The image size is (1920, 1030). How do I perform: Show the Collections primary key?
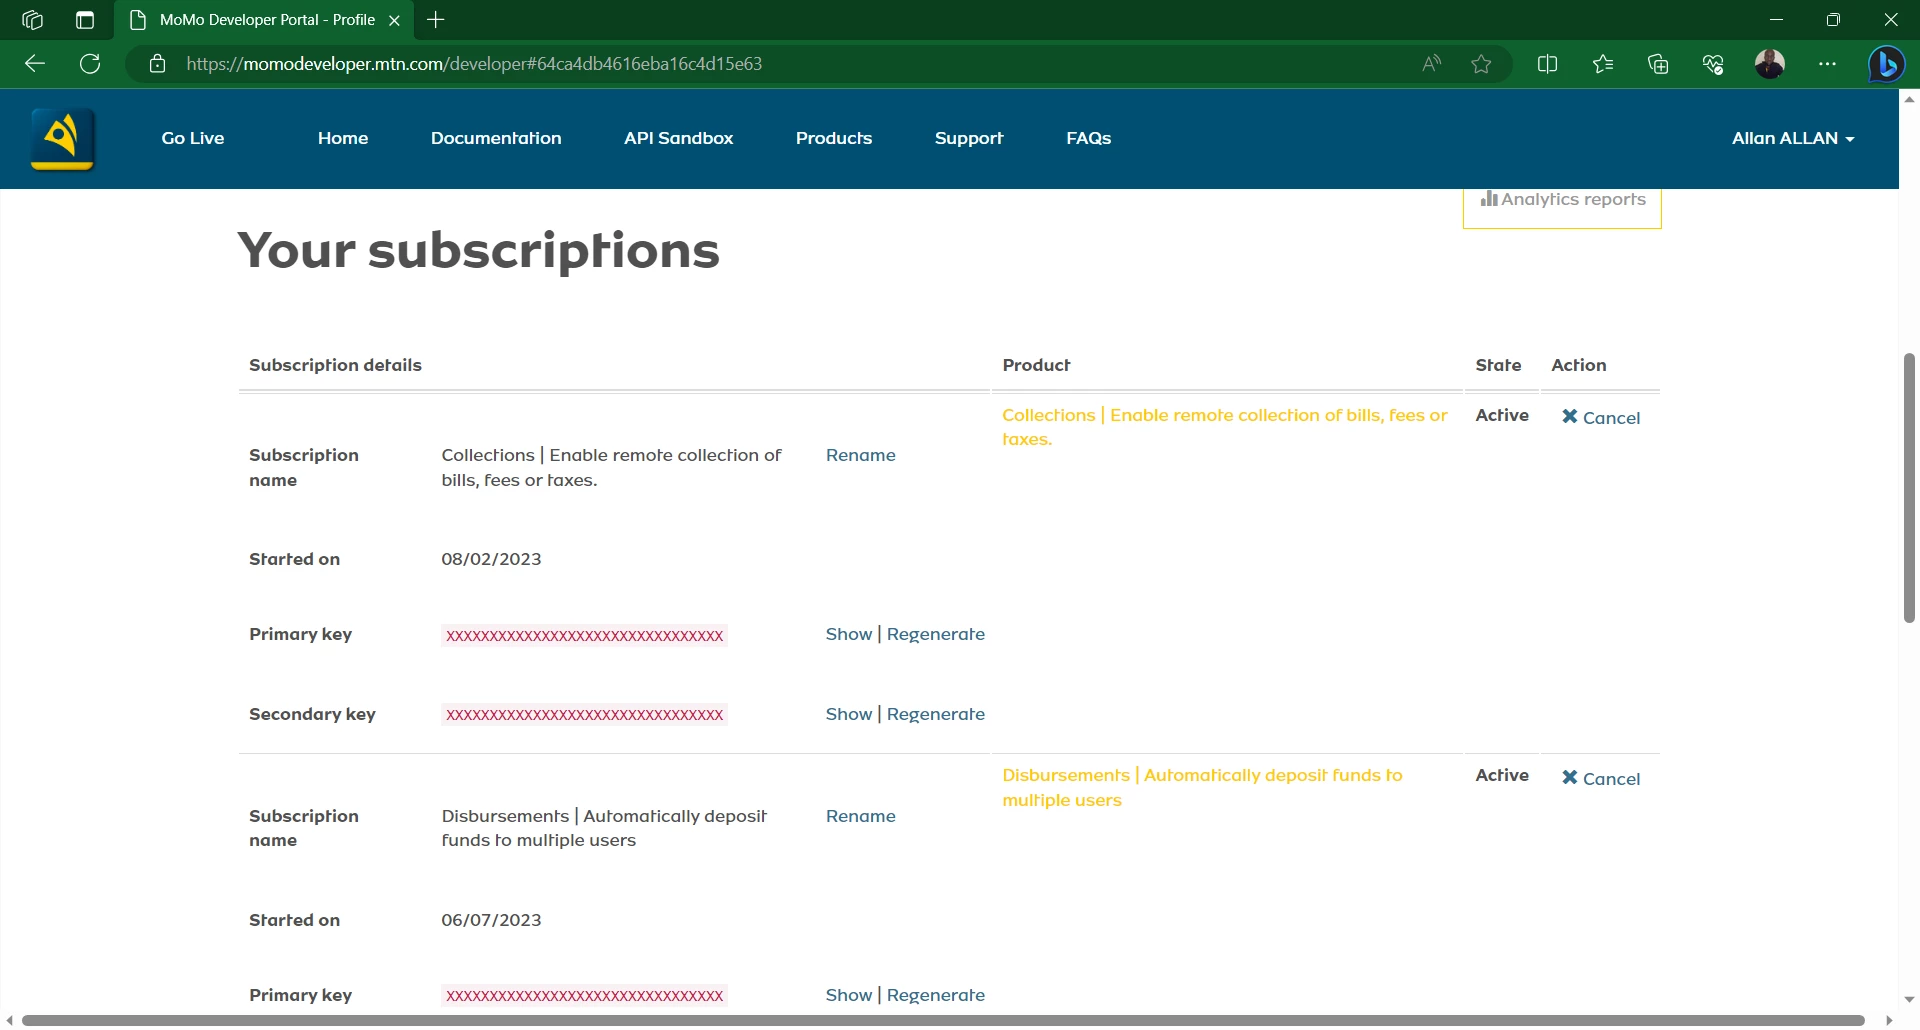[x=848, y=634]
